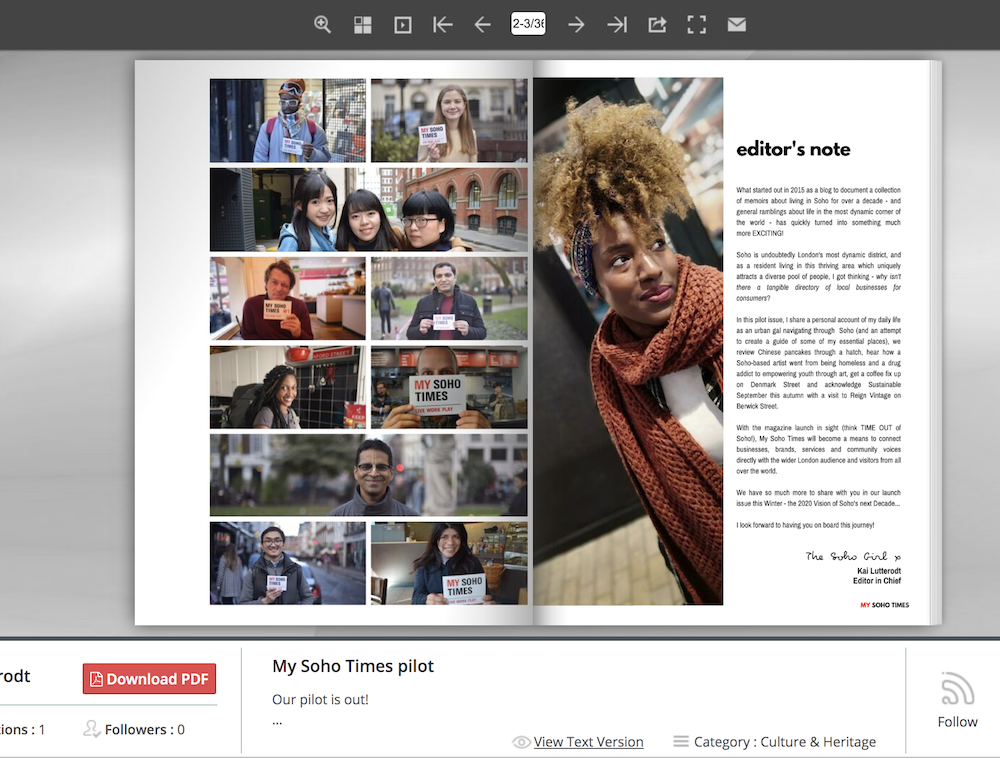Viewport: 1000px width, 759px height.
Task: Jump to the first page
Action: 443,25
